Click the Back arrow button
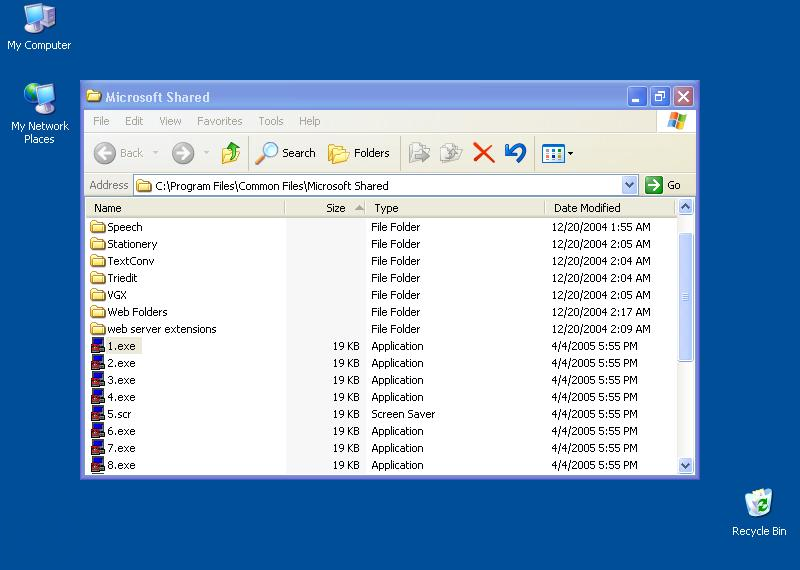Screen dimensions: 800x570 (105, 153)
